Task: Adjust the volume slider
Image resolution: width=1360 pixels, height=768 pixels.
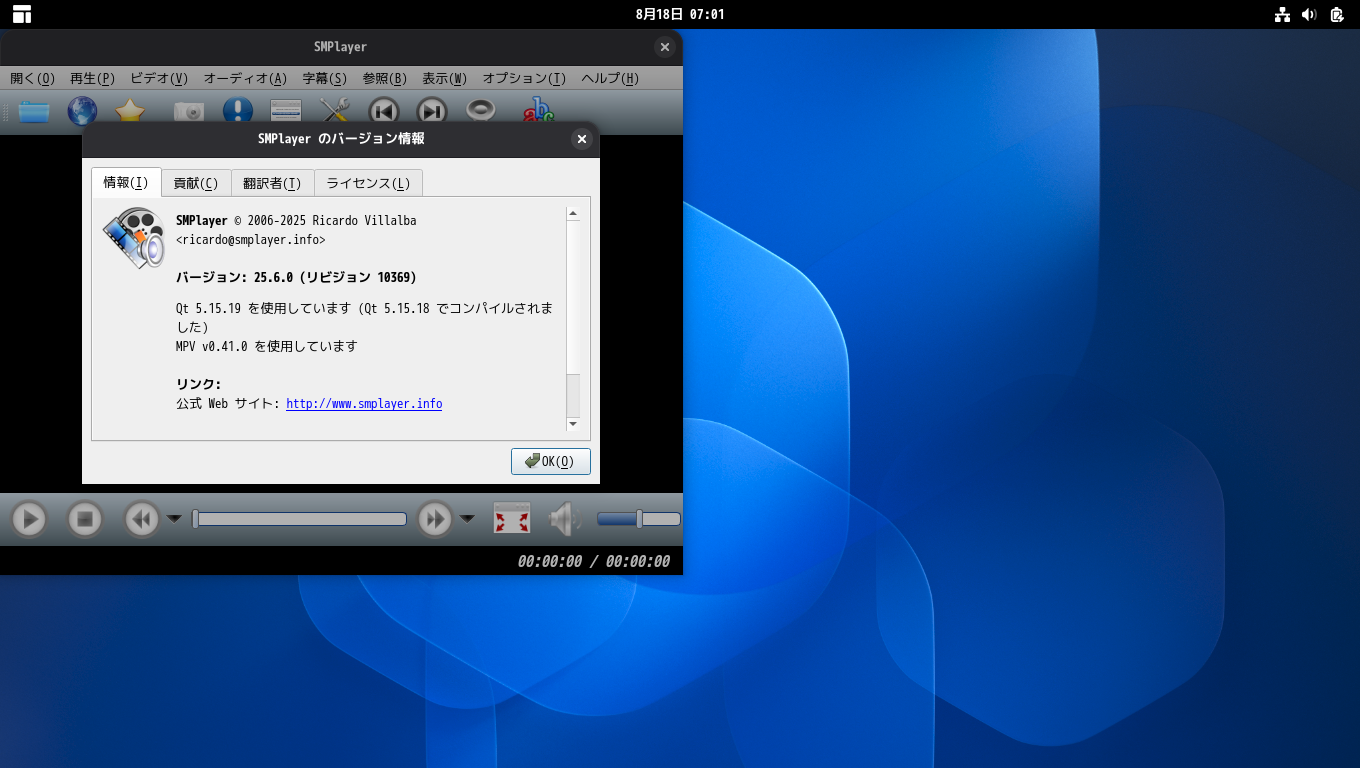Action: pyautogui.click(x=638, y=519)
